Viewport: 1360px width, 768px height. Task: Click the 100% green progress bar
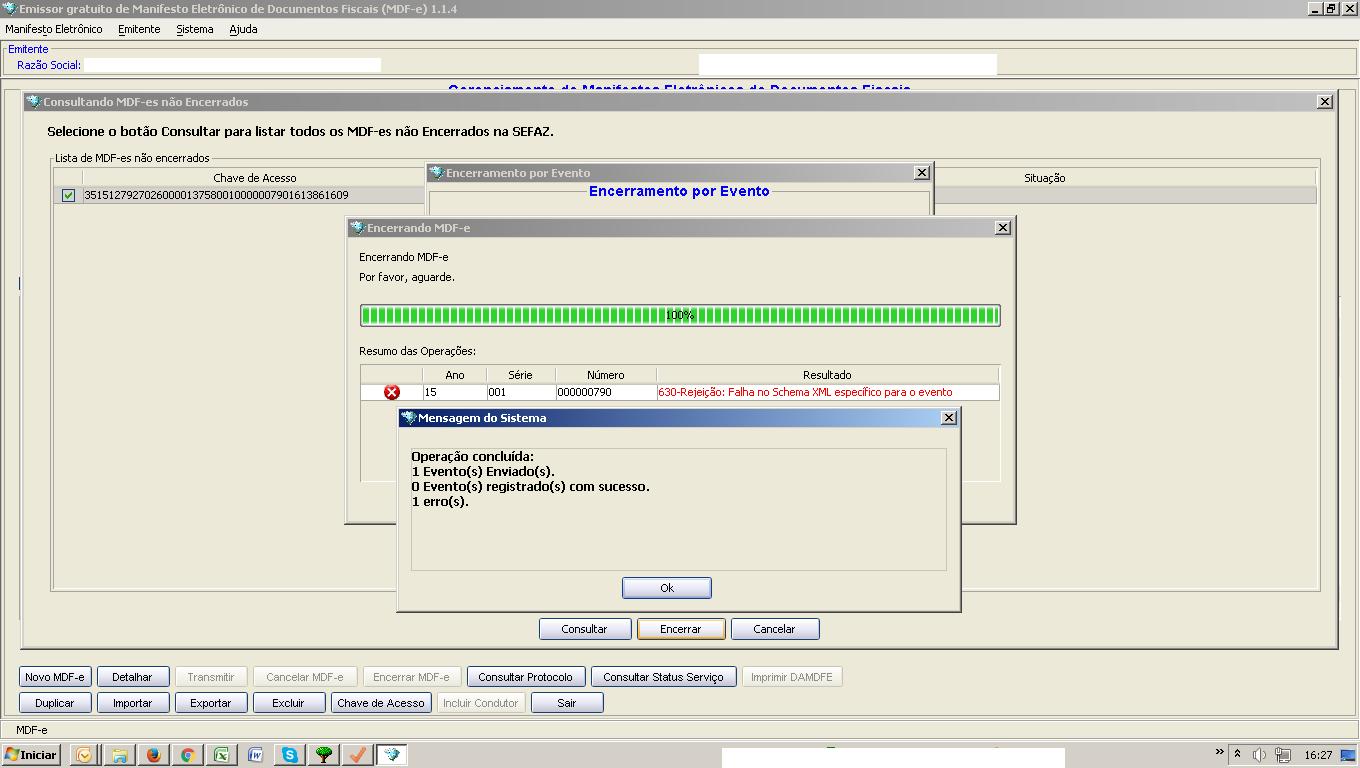[x=680, y=315]
